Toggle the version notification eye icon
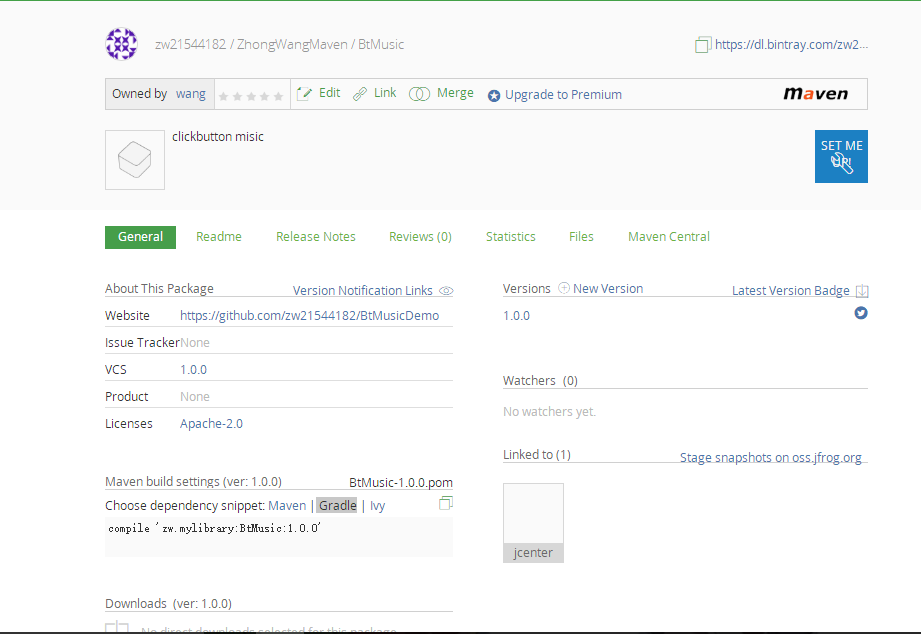This screenshot has width=921, height=634. point(446,291)
